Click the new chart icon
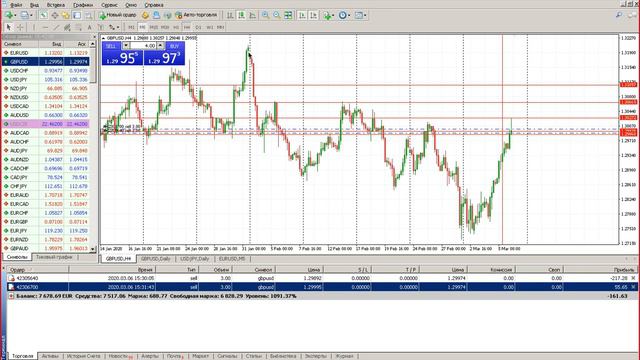Image resolution: width=640 pixels, height=360 pixels. point(10,16)
